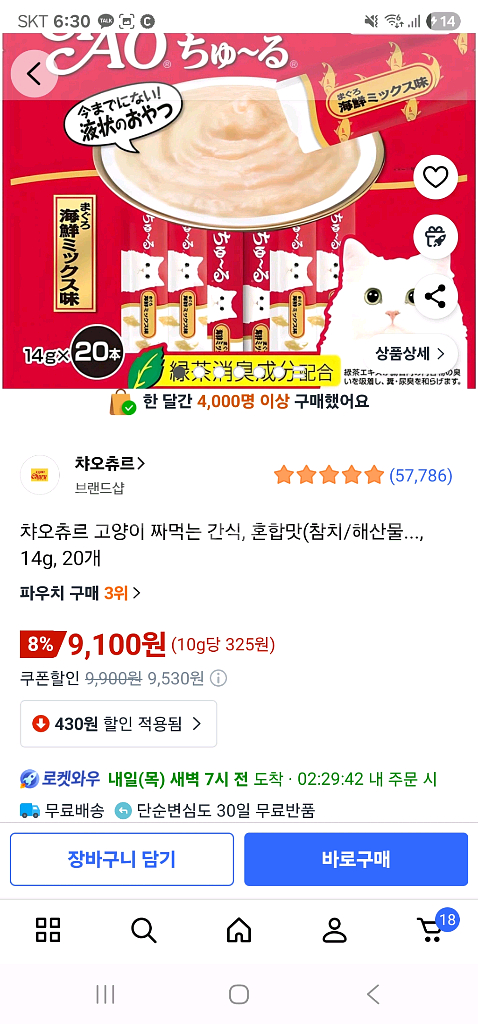478x1024 pixels.
Task: Open share options via share icon
Action: click(x=436, y=296)
